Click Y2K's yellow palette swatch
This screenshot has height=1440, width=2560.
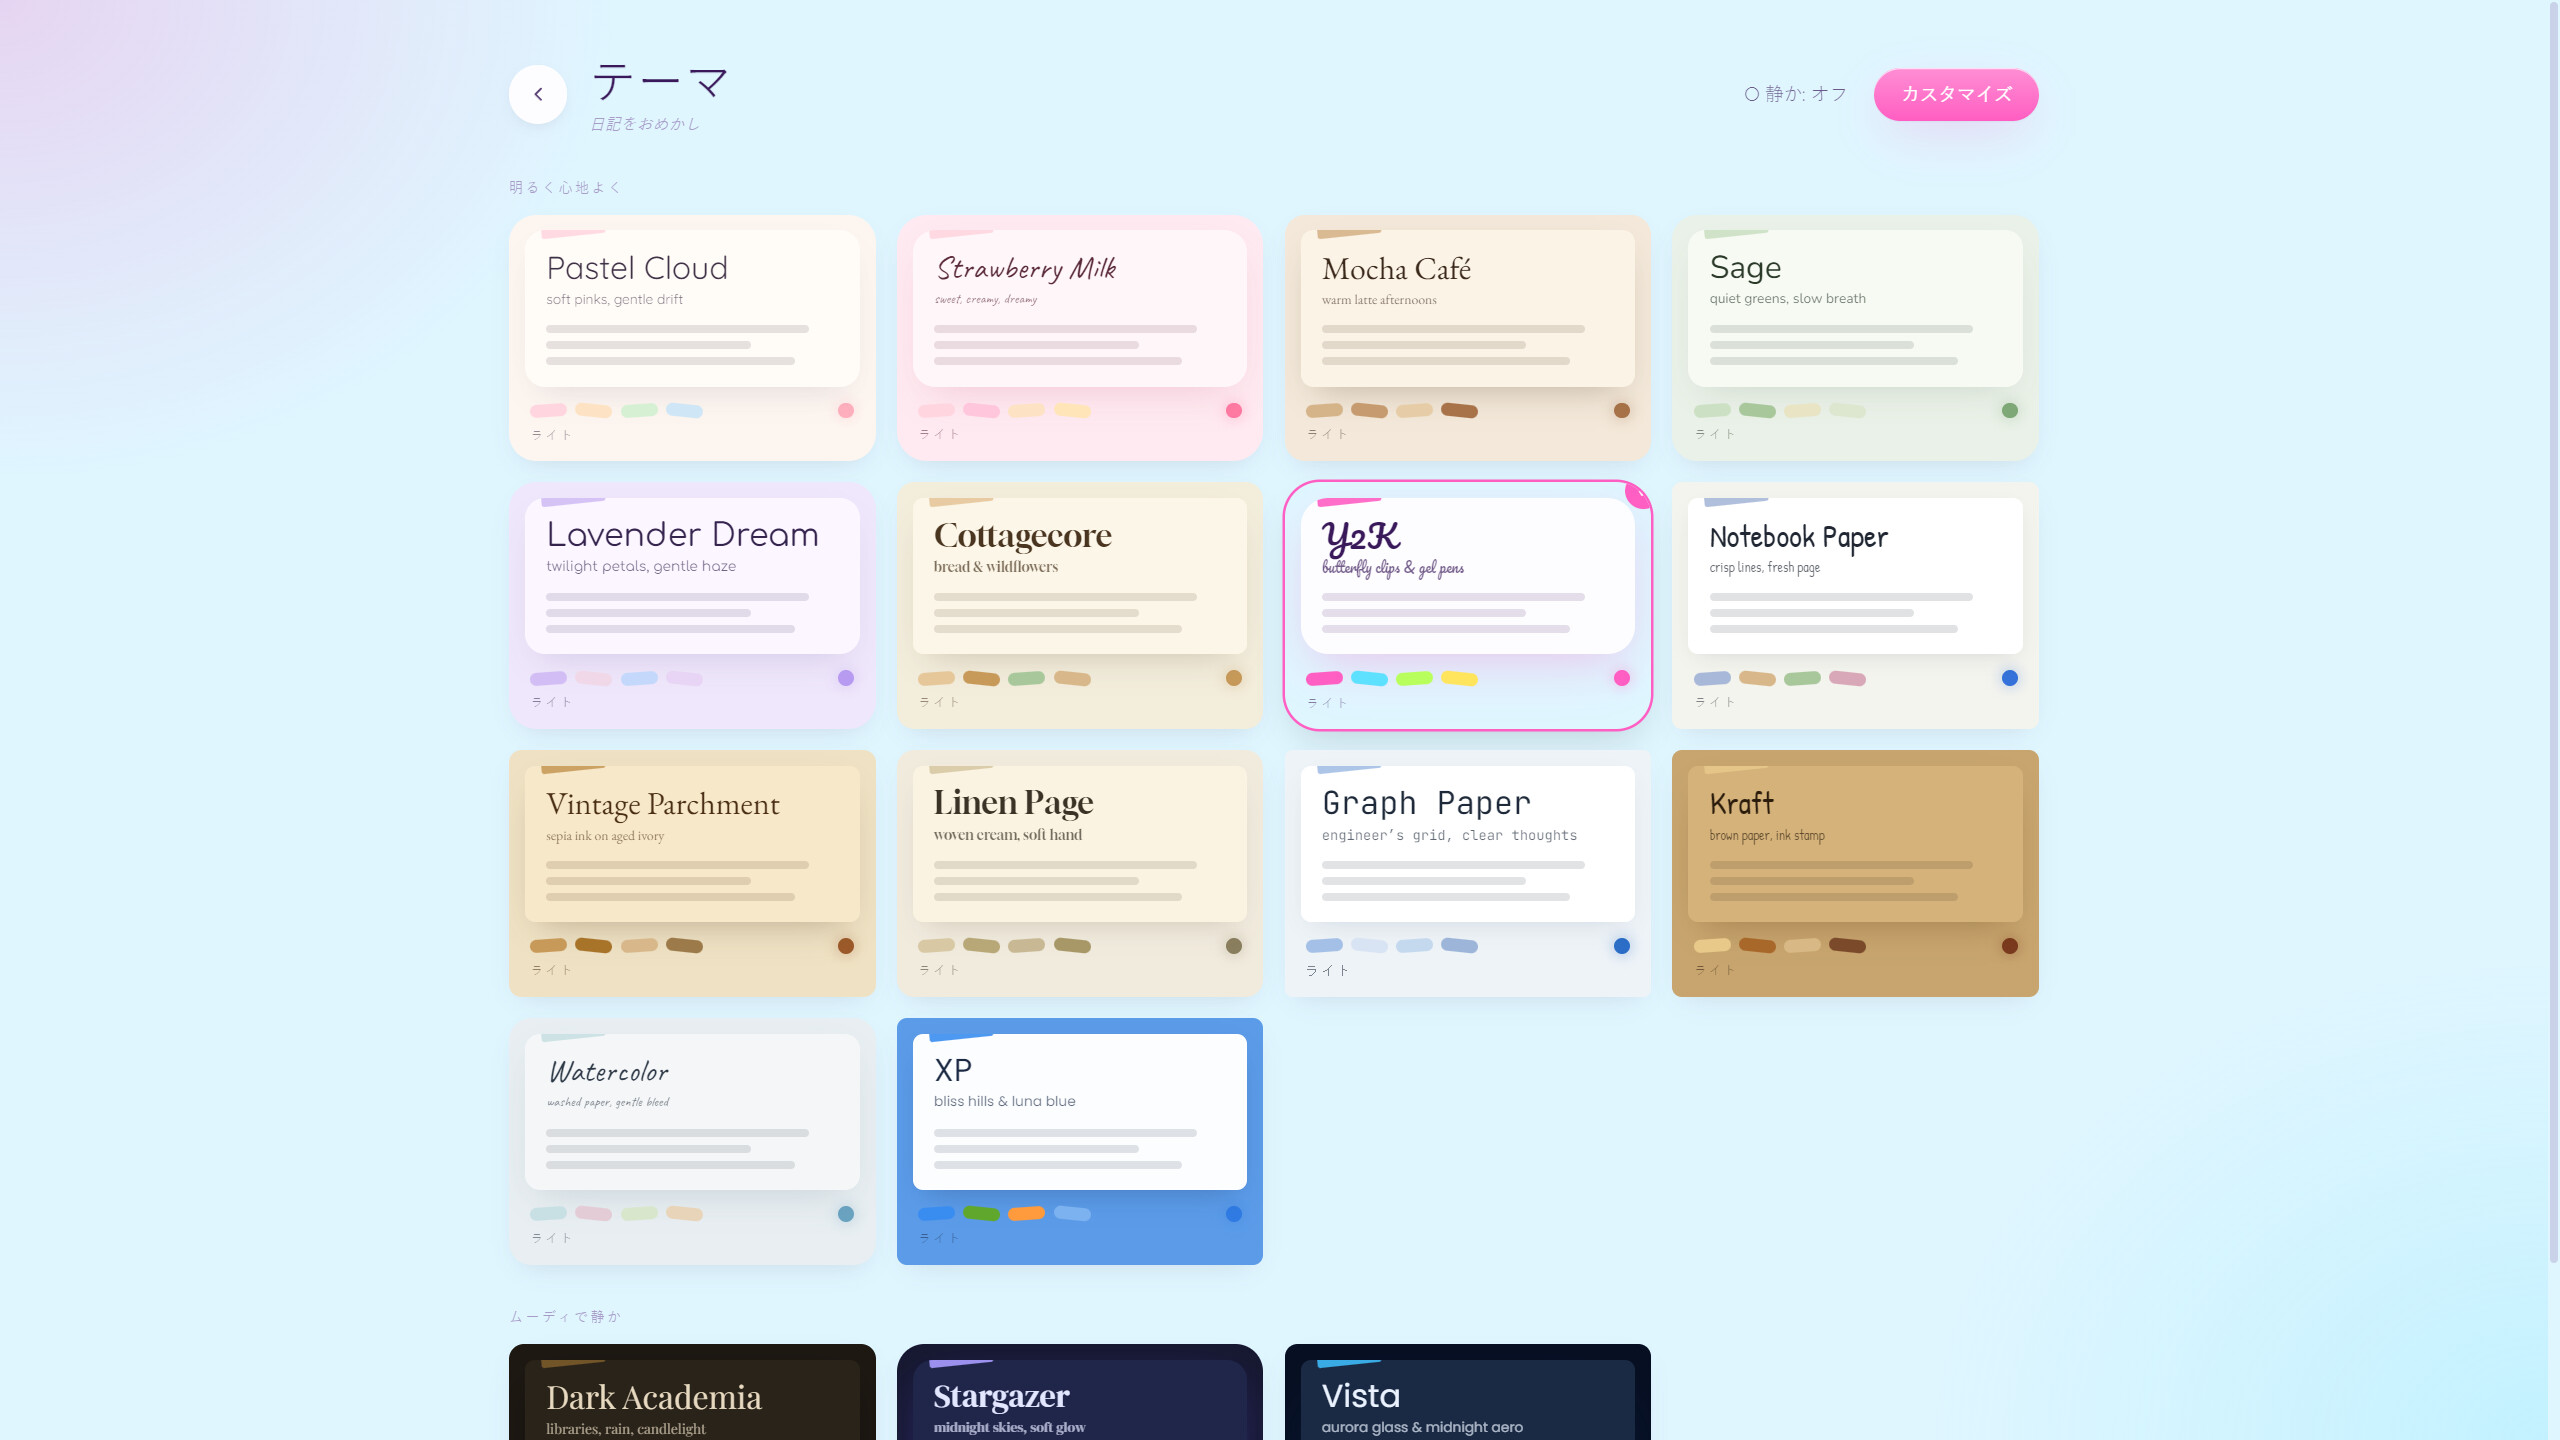1459,678
